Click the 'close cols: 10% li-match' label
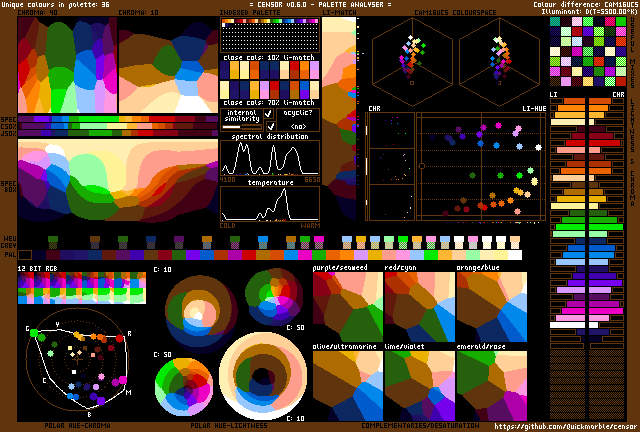Viewport: 640px width, 432px height. 269,57
